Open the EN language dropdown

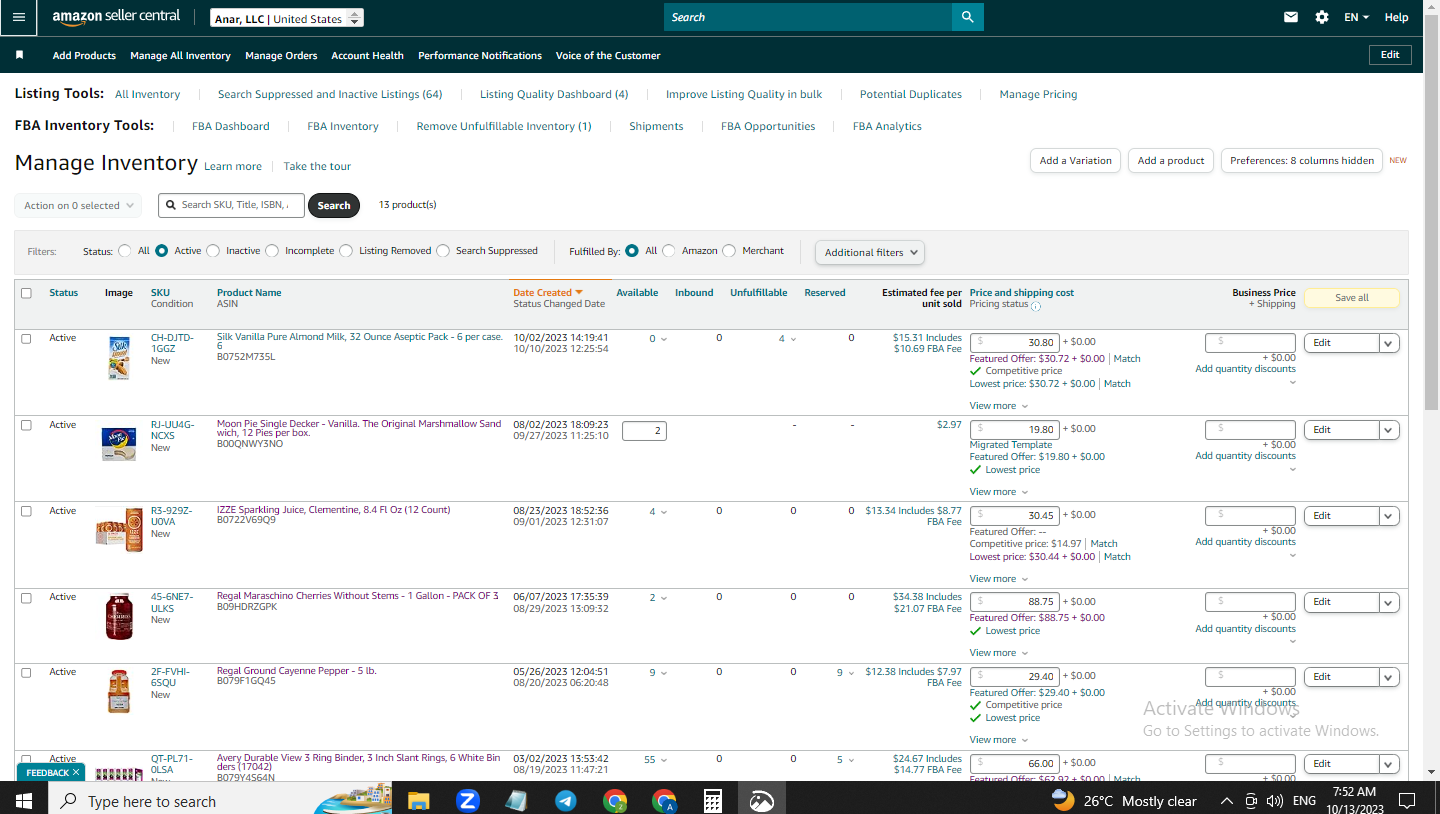click(x=1356, y=17)
